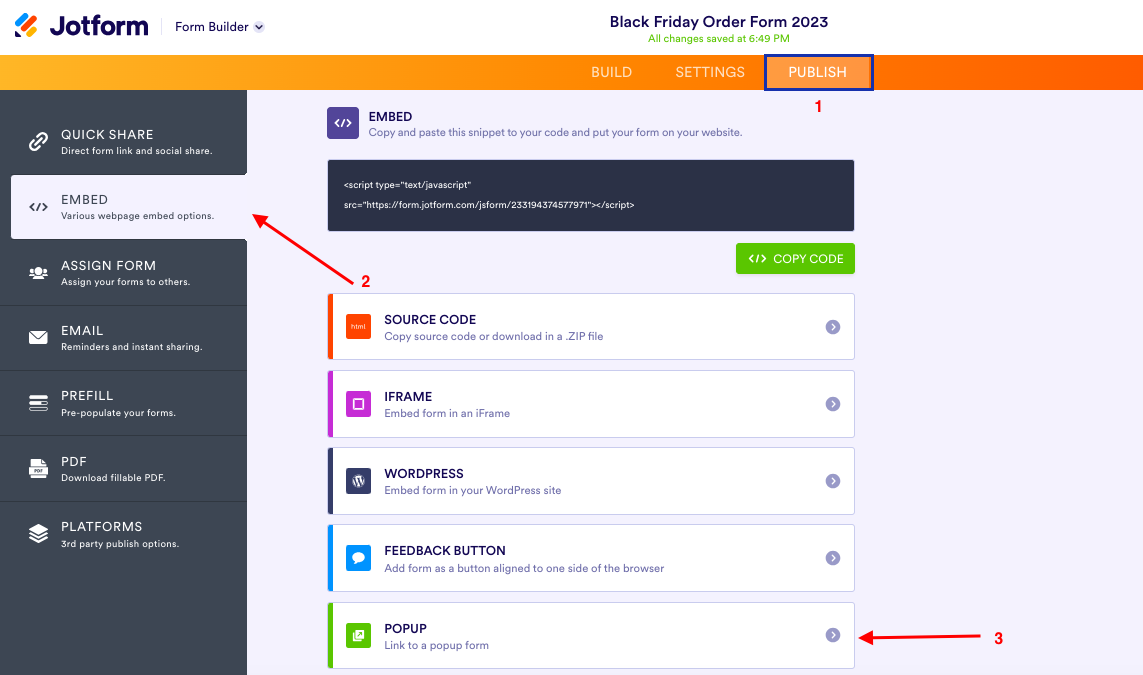Click 'Embed form in your WordPress site' text
1143x675 pixels.
pos(472,491)
